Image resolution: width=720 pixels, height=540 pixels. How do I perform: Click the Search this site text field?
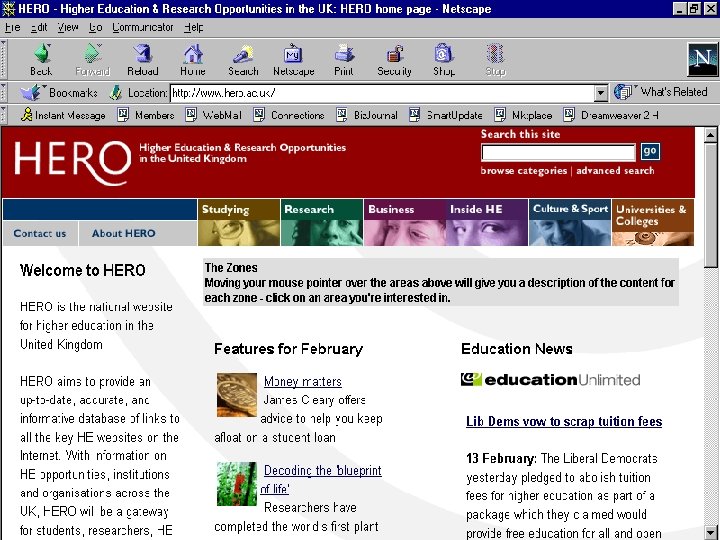tap(558, 152)
